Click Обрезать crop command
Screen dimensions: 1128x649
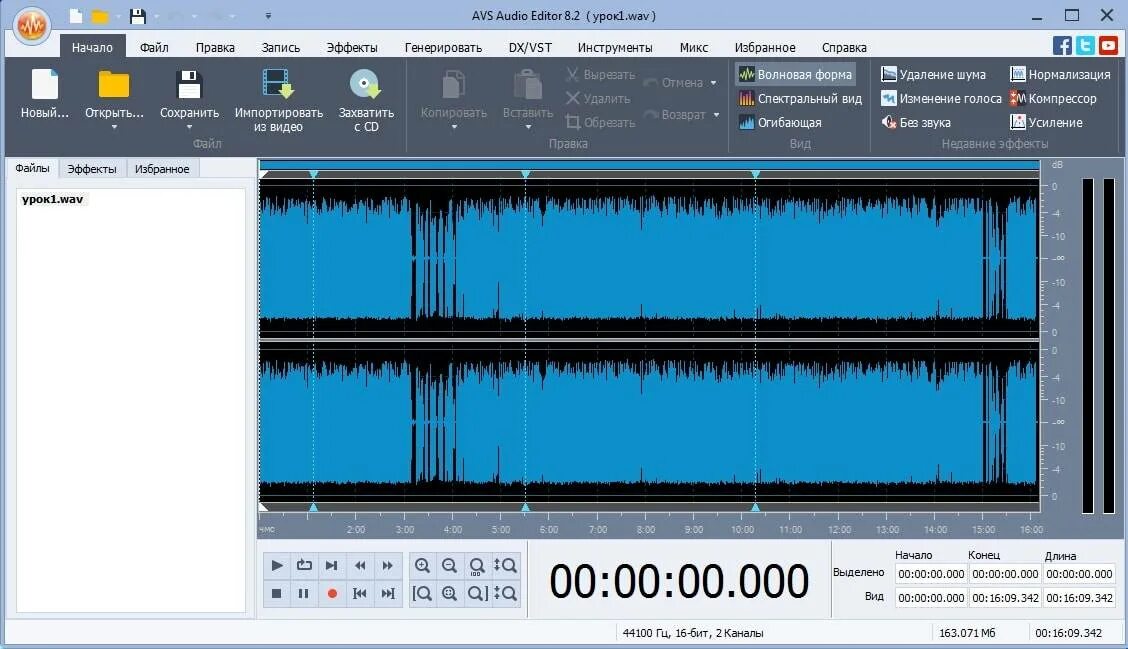pyautogui.click(x=600, y=122)
